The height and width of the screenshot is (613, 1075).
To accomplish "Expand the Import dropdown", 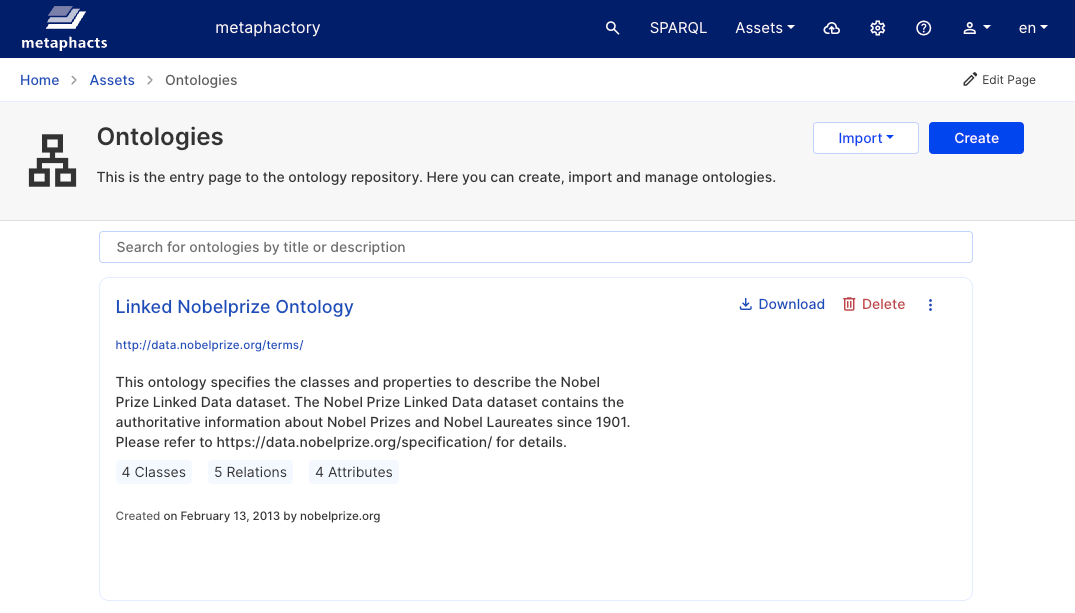I will [x=865, y=138].
